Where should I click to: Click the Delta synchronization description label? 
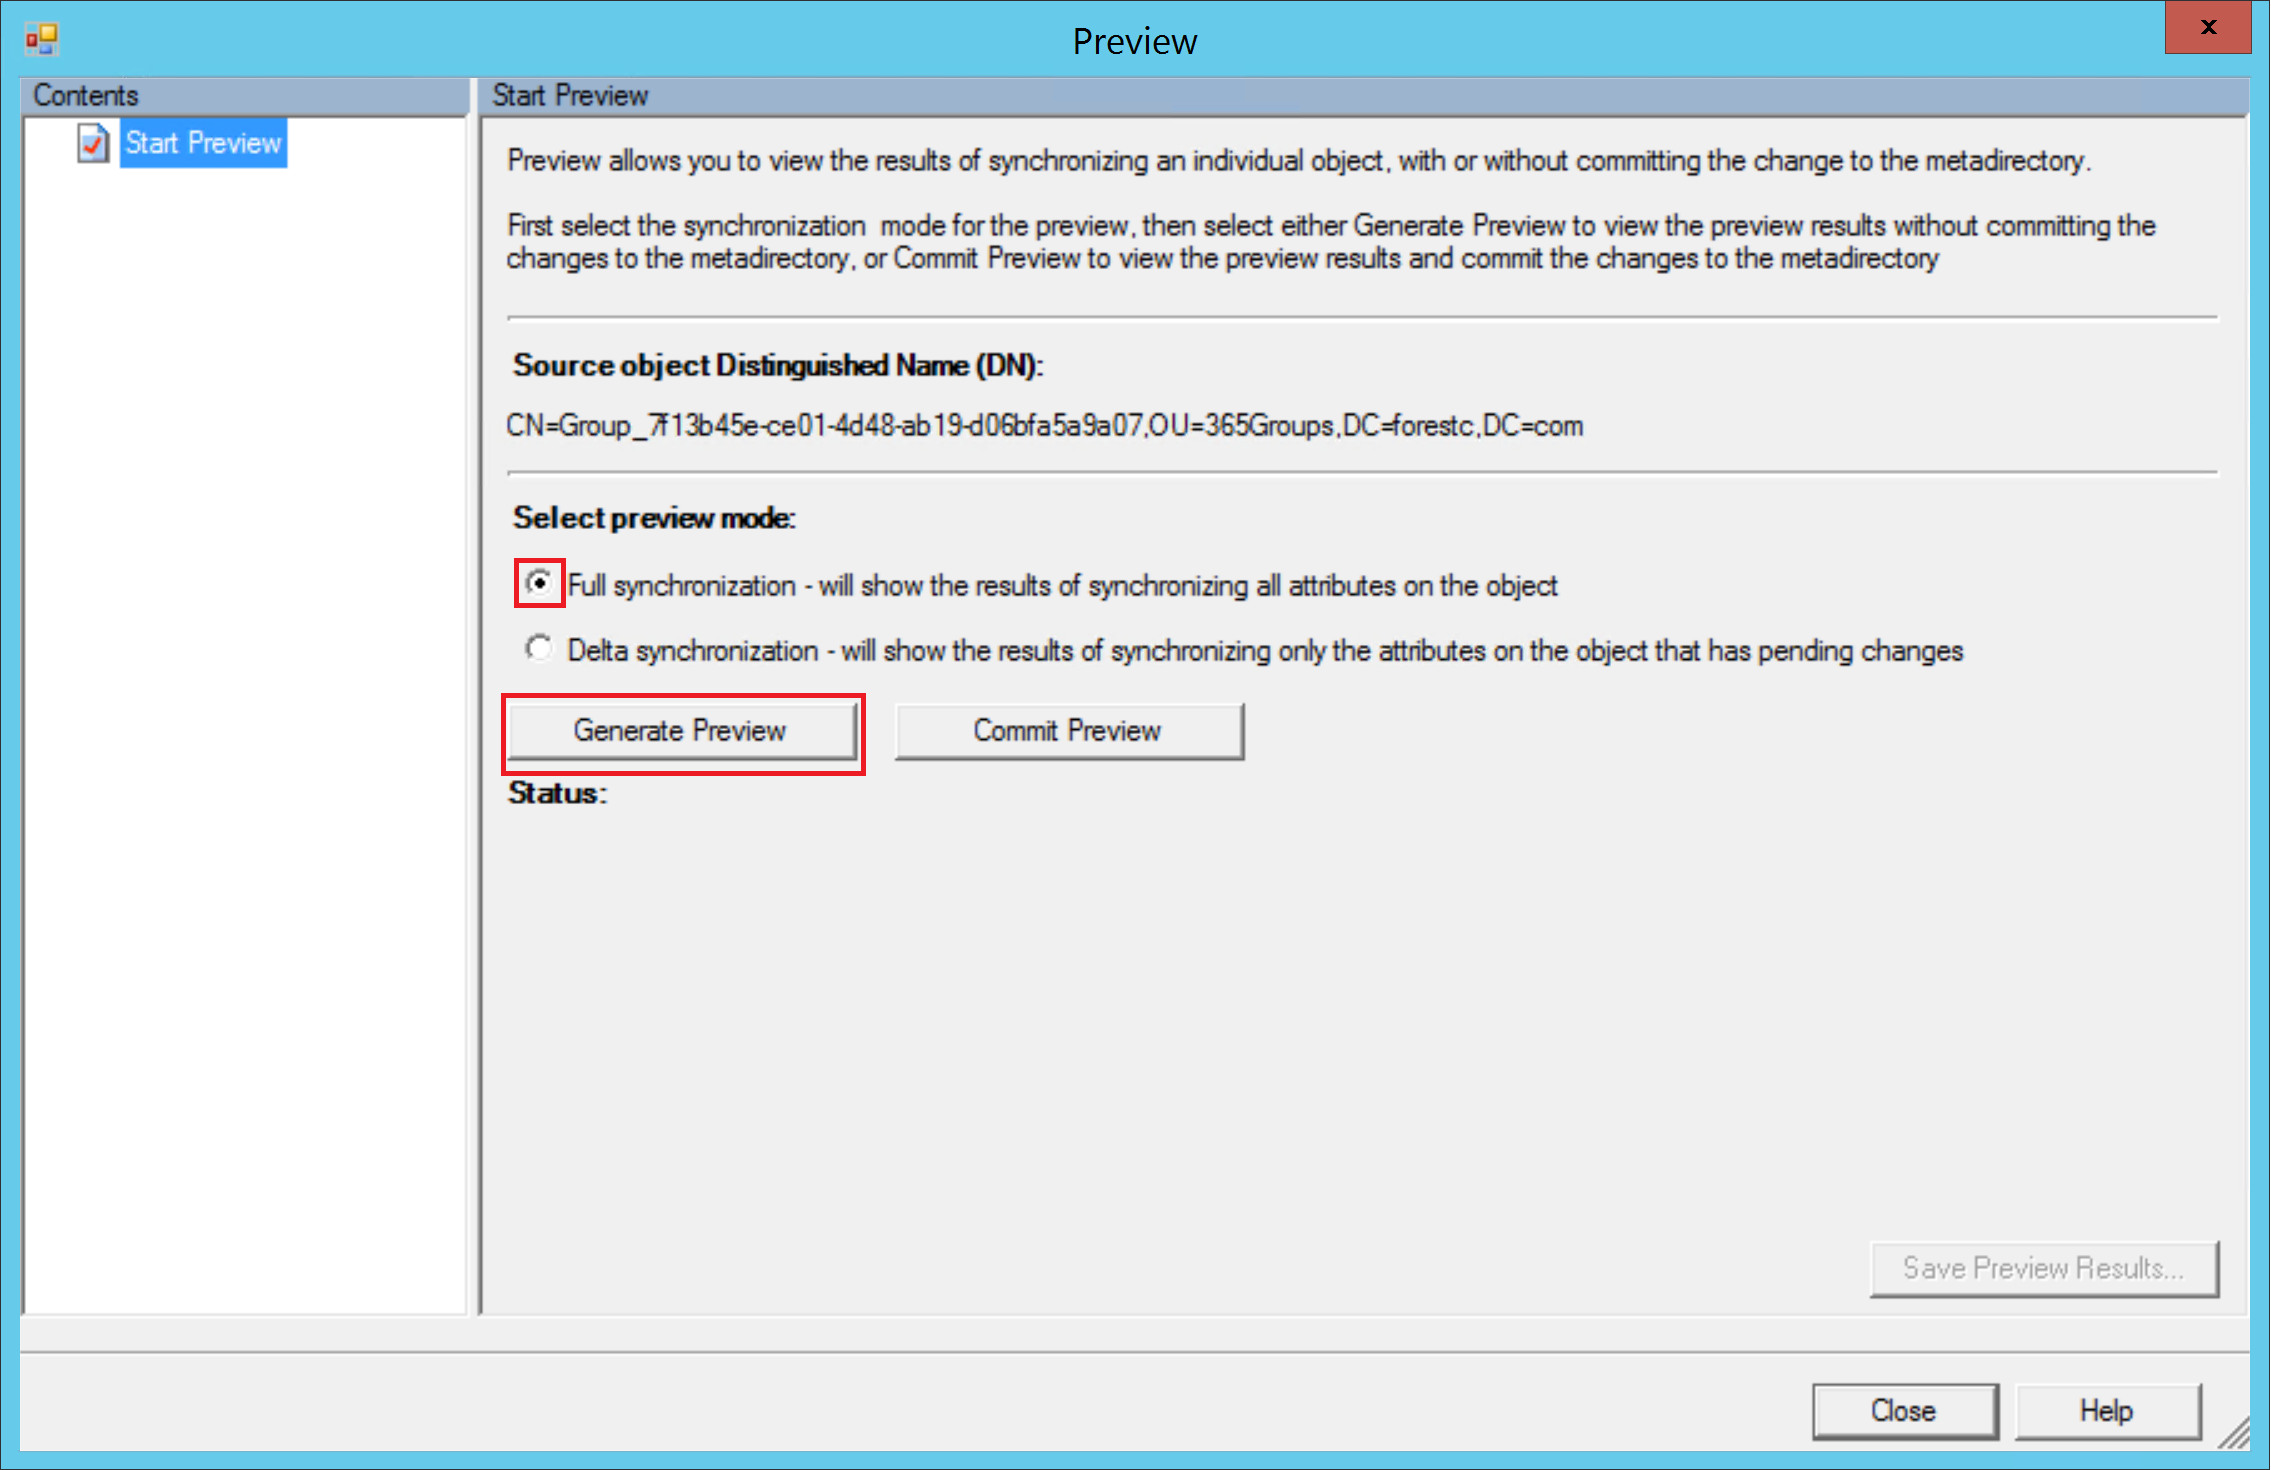pos(1265,651)
